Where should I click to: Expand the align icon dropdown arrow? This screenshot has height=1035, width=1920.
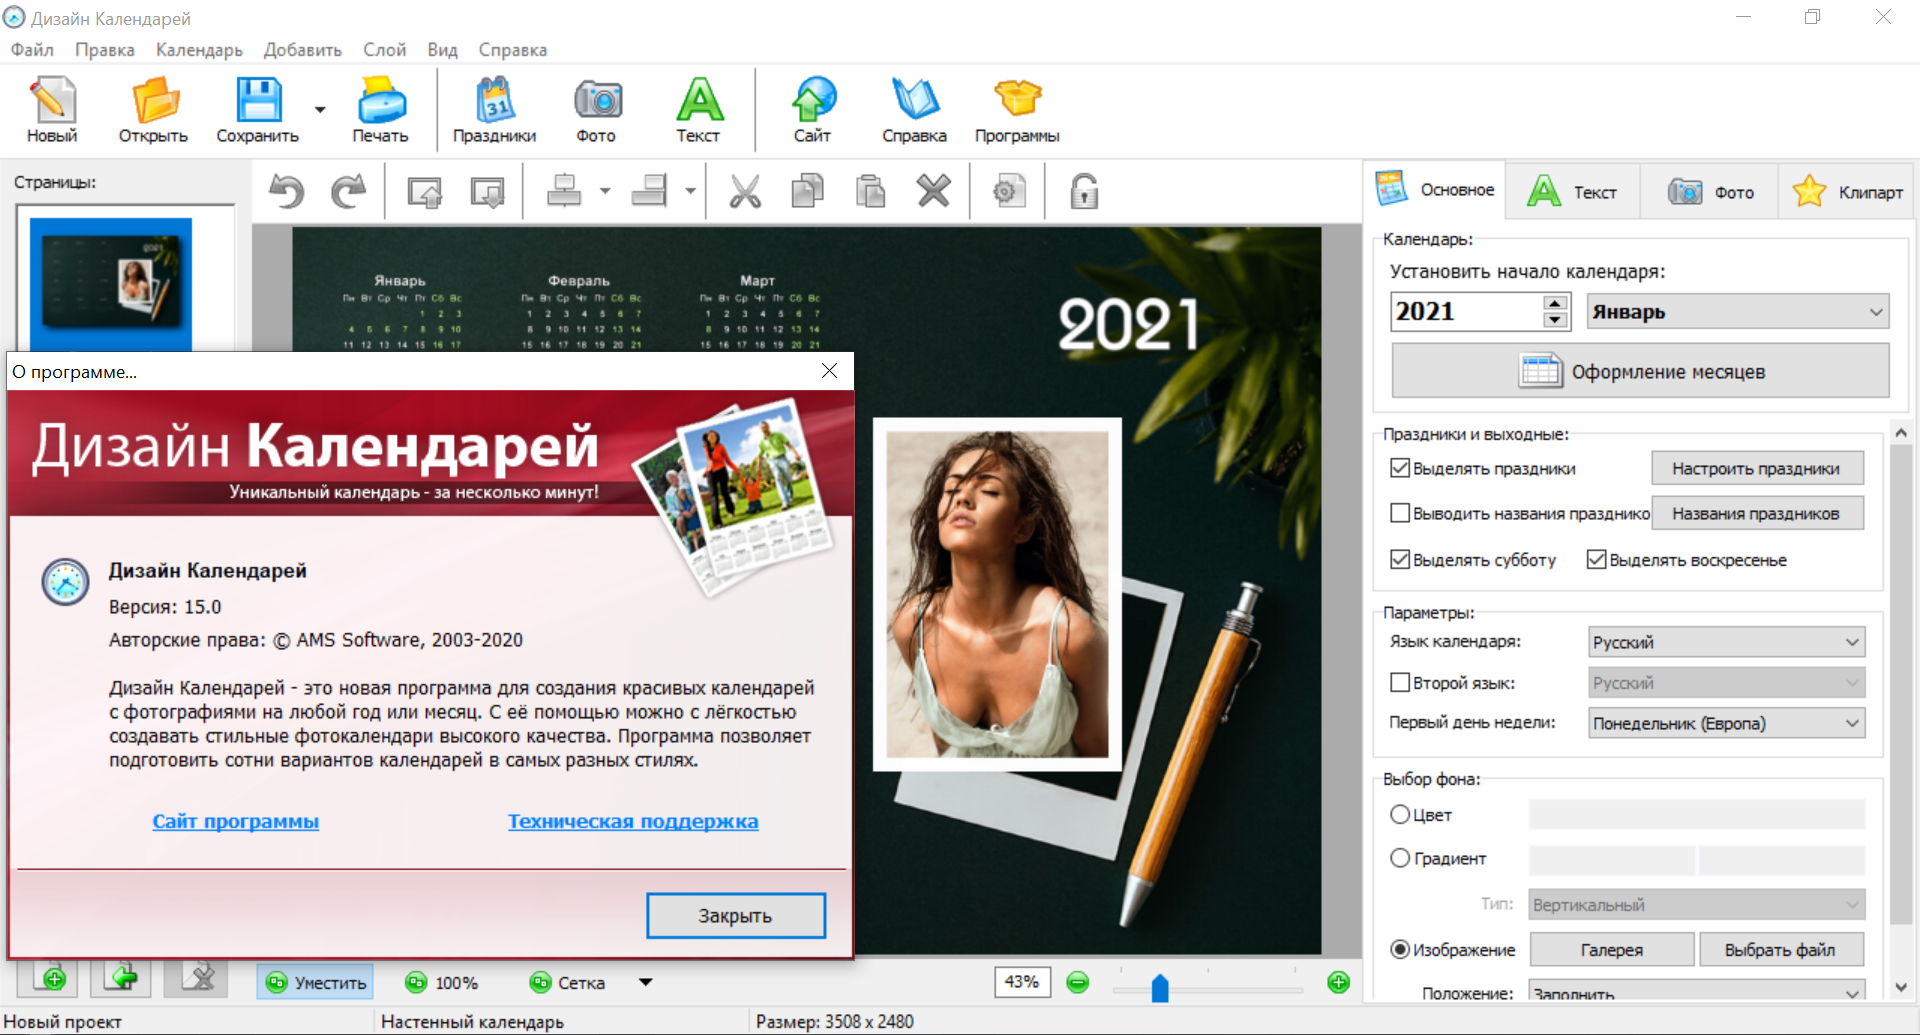tap(605, 191)
